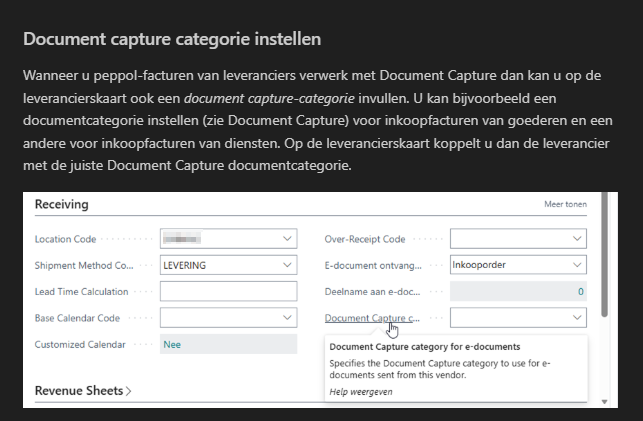Open the Over-Receipt Code dropdown
Screen dimensions: 643x421
(x=577, y=239)
